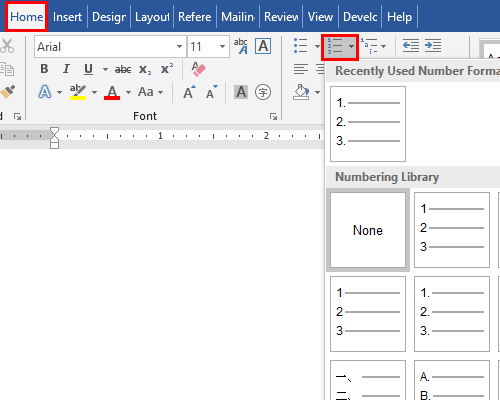Click Decrease Indent icon
Image resolution: width=500 pixels, height=400 pixels.
tap(411, 46)
